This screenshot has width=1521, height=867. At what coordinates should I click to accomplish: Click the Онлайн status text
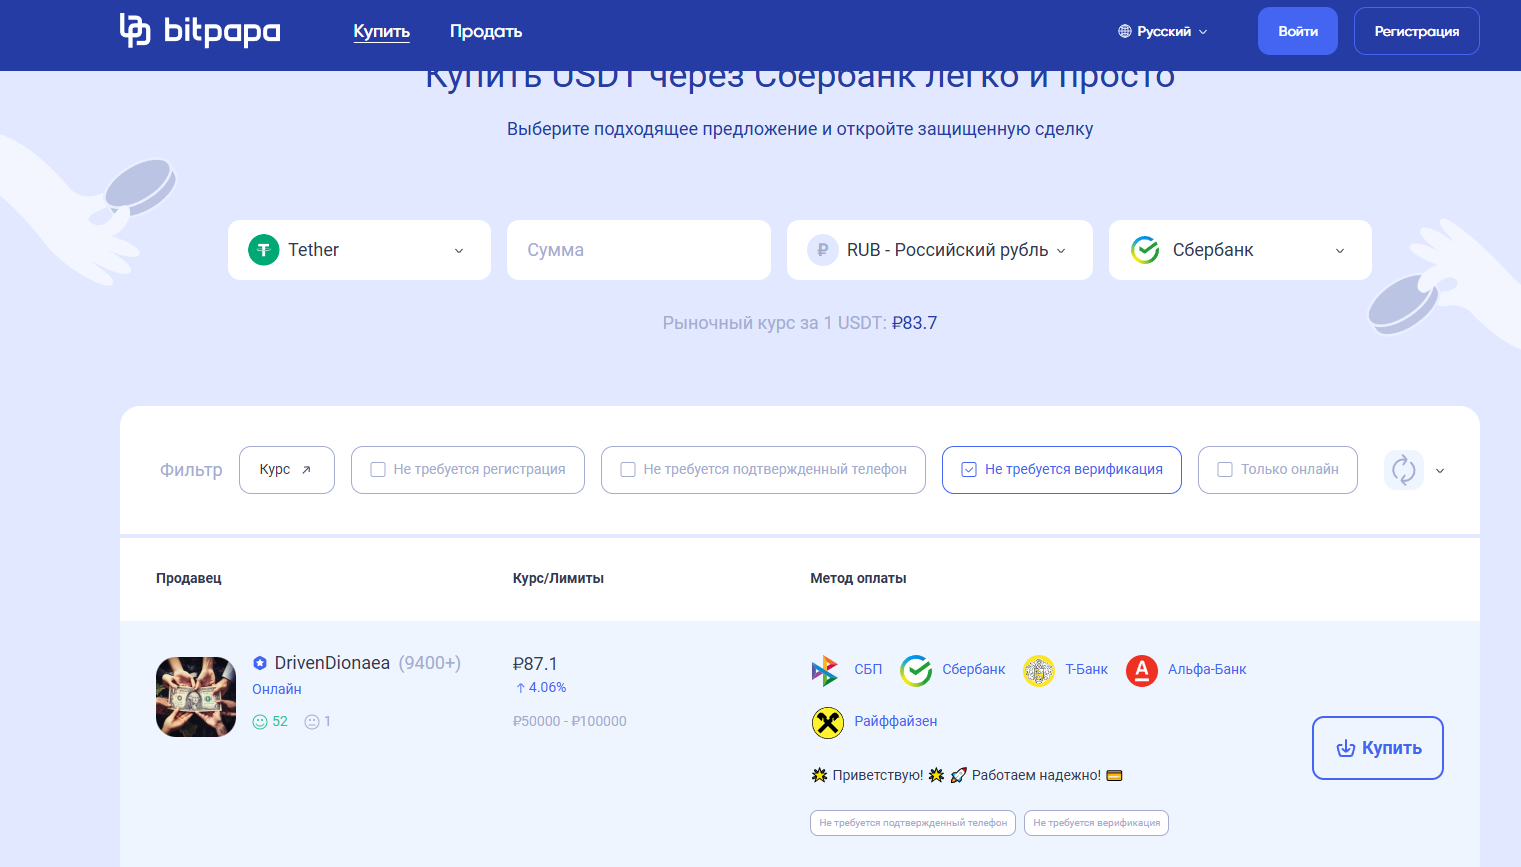tap(277, 689)
